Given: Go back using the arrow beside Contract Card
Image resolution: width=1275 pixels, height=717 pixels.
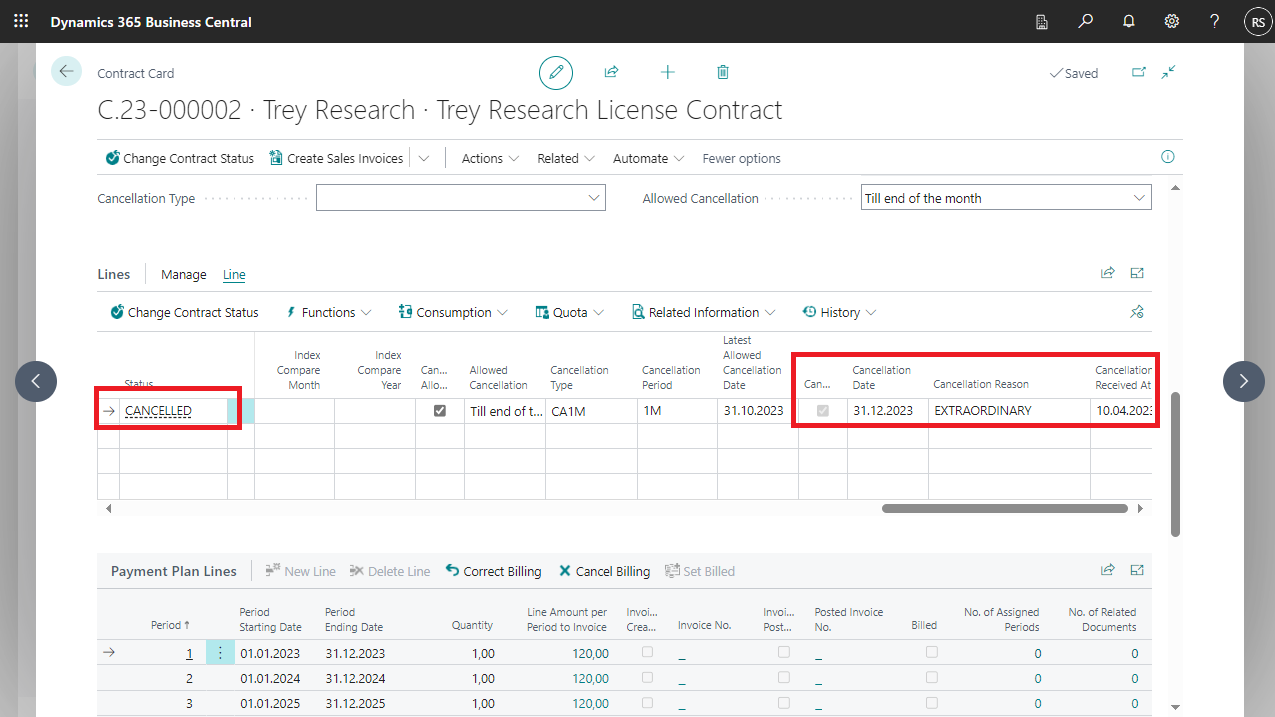Looking at the screenshot, I should click(x=66, y=71).
